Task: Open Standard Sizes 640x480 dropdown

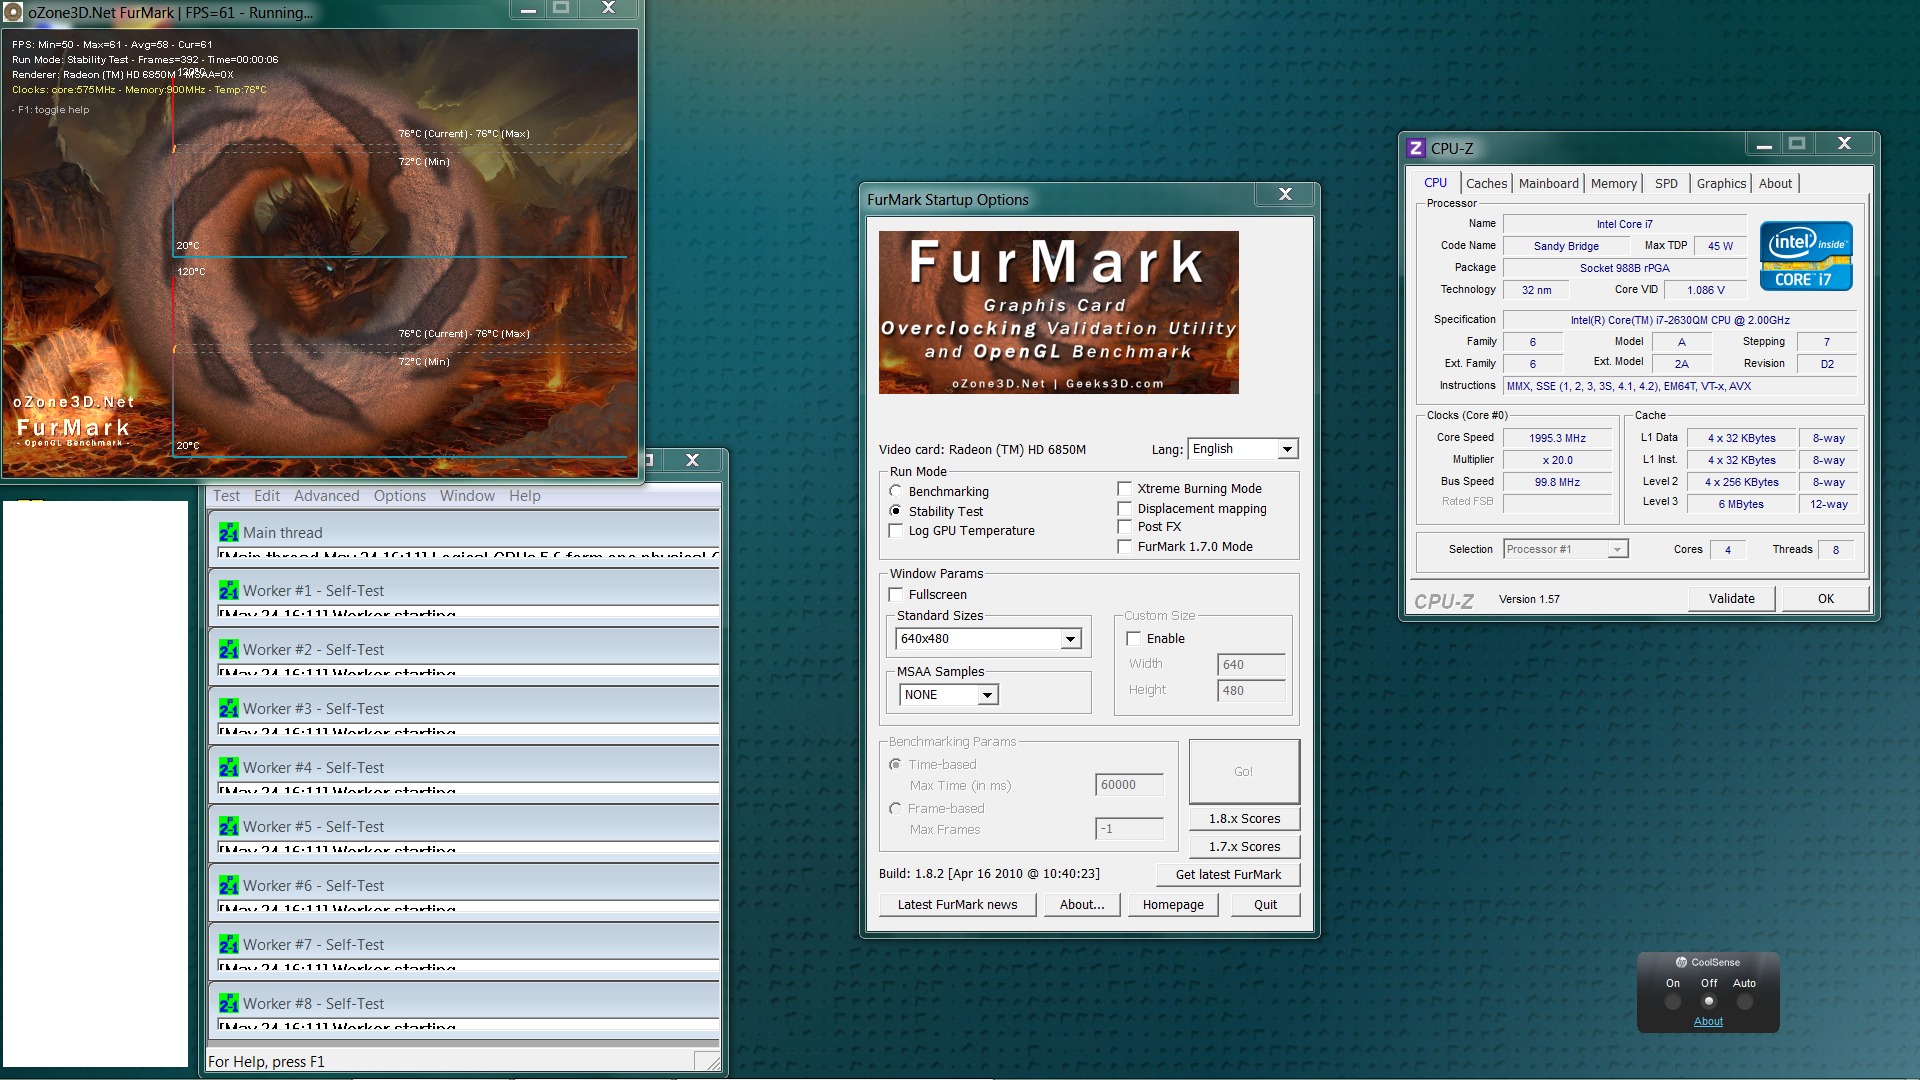Action: click(989, 639)
